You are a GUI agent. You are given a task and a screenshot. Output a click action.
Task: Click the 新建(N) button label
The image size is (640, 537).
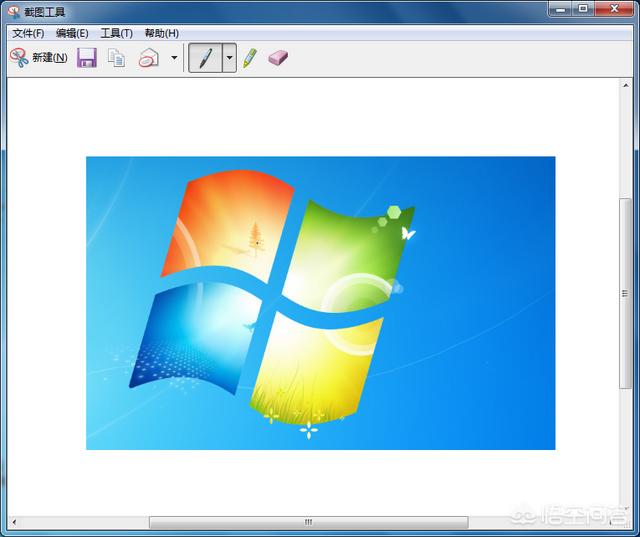(50, 58)
